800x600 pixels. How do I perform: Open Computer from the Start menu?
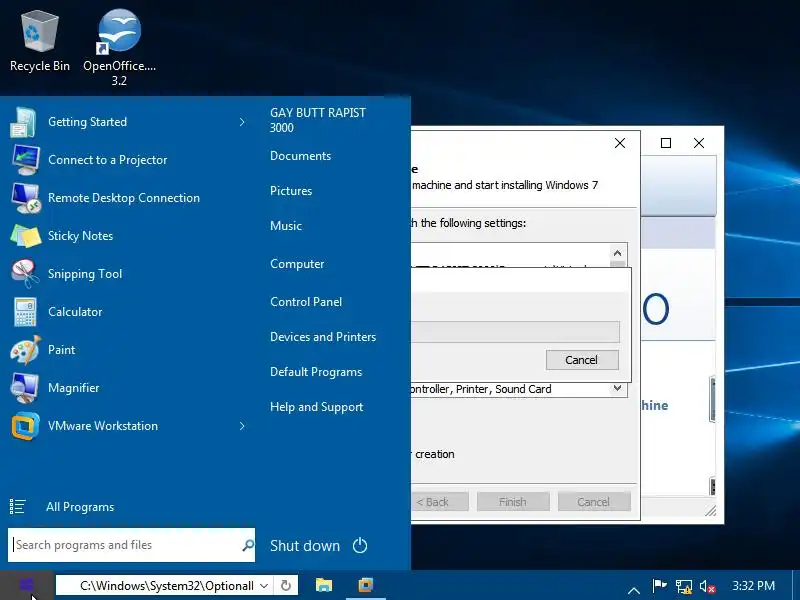coord(297,264)
